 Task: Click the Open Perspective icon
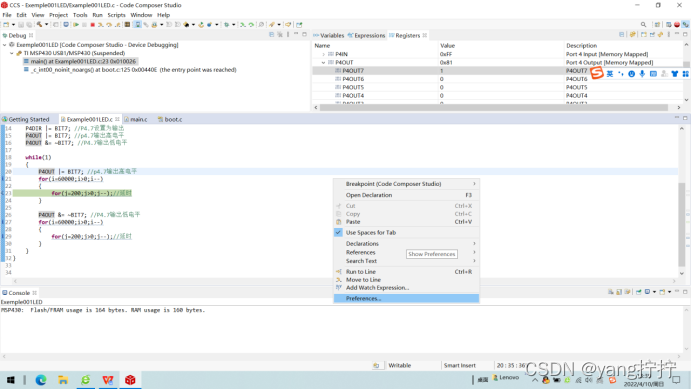pyautogui.click(x=657, y=25)
